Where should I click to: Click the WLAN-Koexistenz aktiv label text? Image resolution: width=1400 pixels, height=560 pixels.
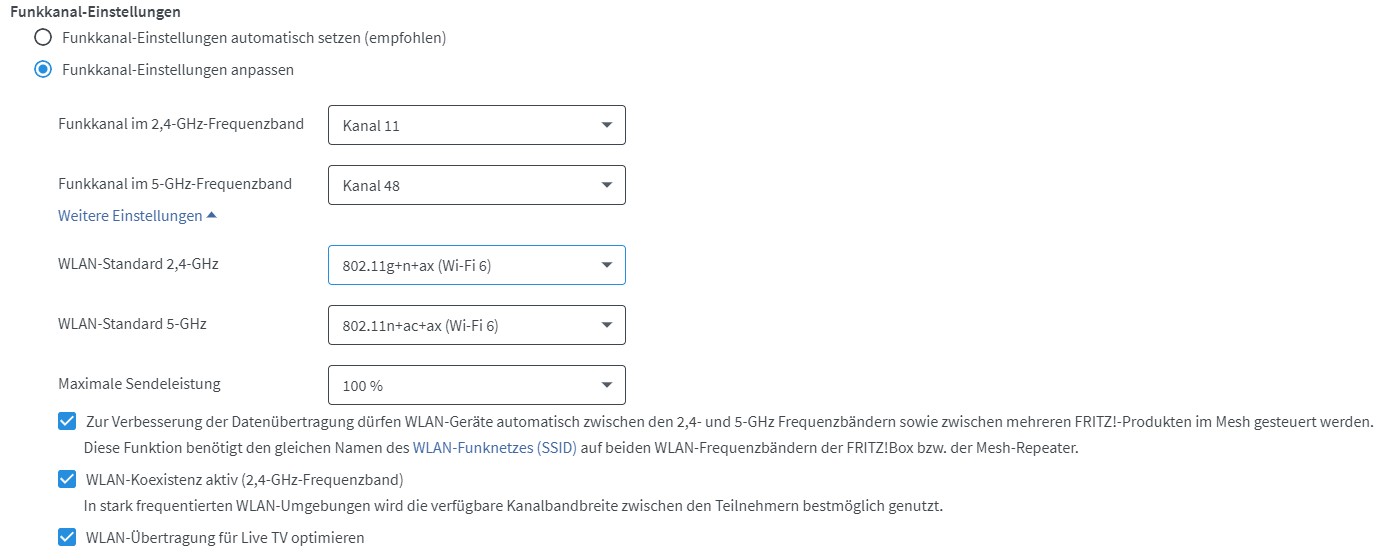(244, 480)
